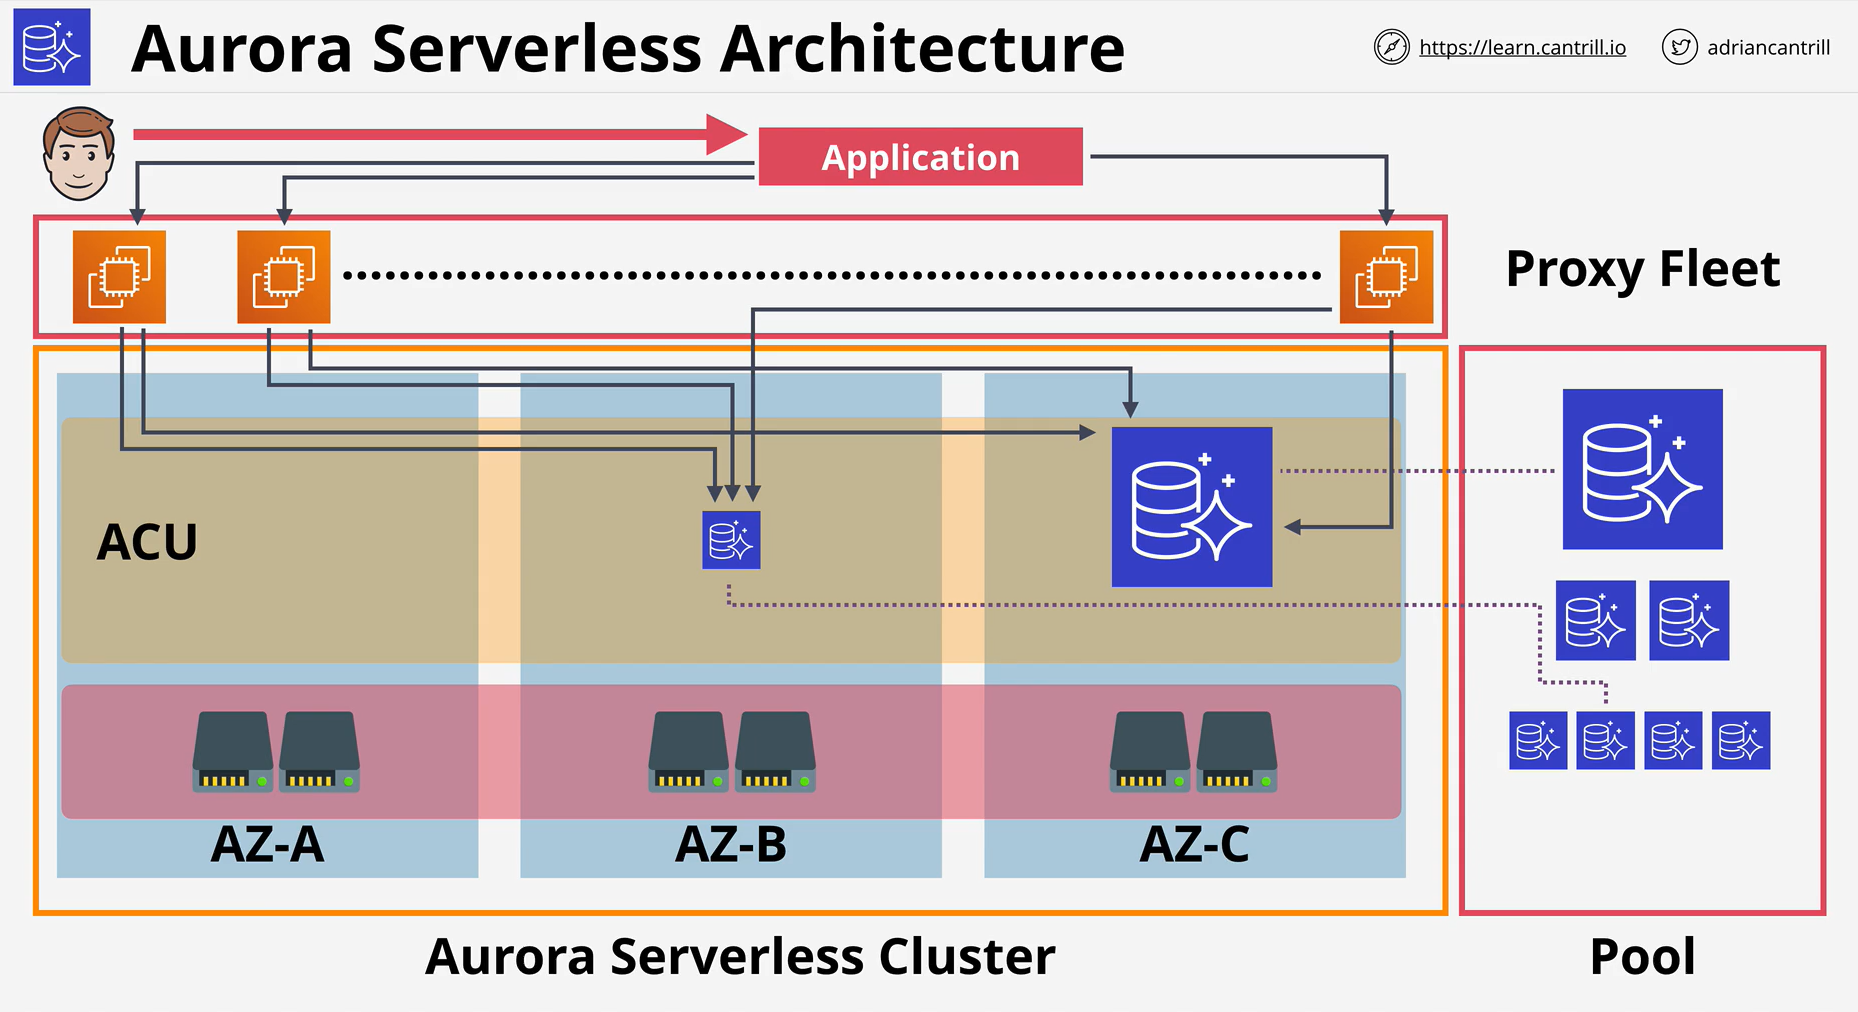Select the right storage drive in AZ-B
The height and width of the screenshot is (1012, 1858).
pyautogui.click(x=775, y=752)
